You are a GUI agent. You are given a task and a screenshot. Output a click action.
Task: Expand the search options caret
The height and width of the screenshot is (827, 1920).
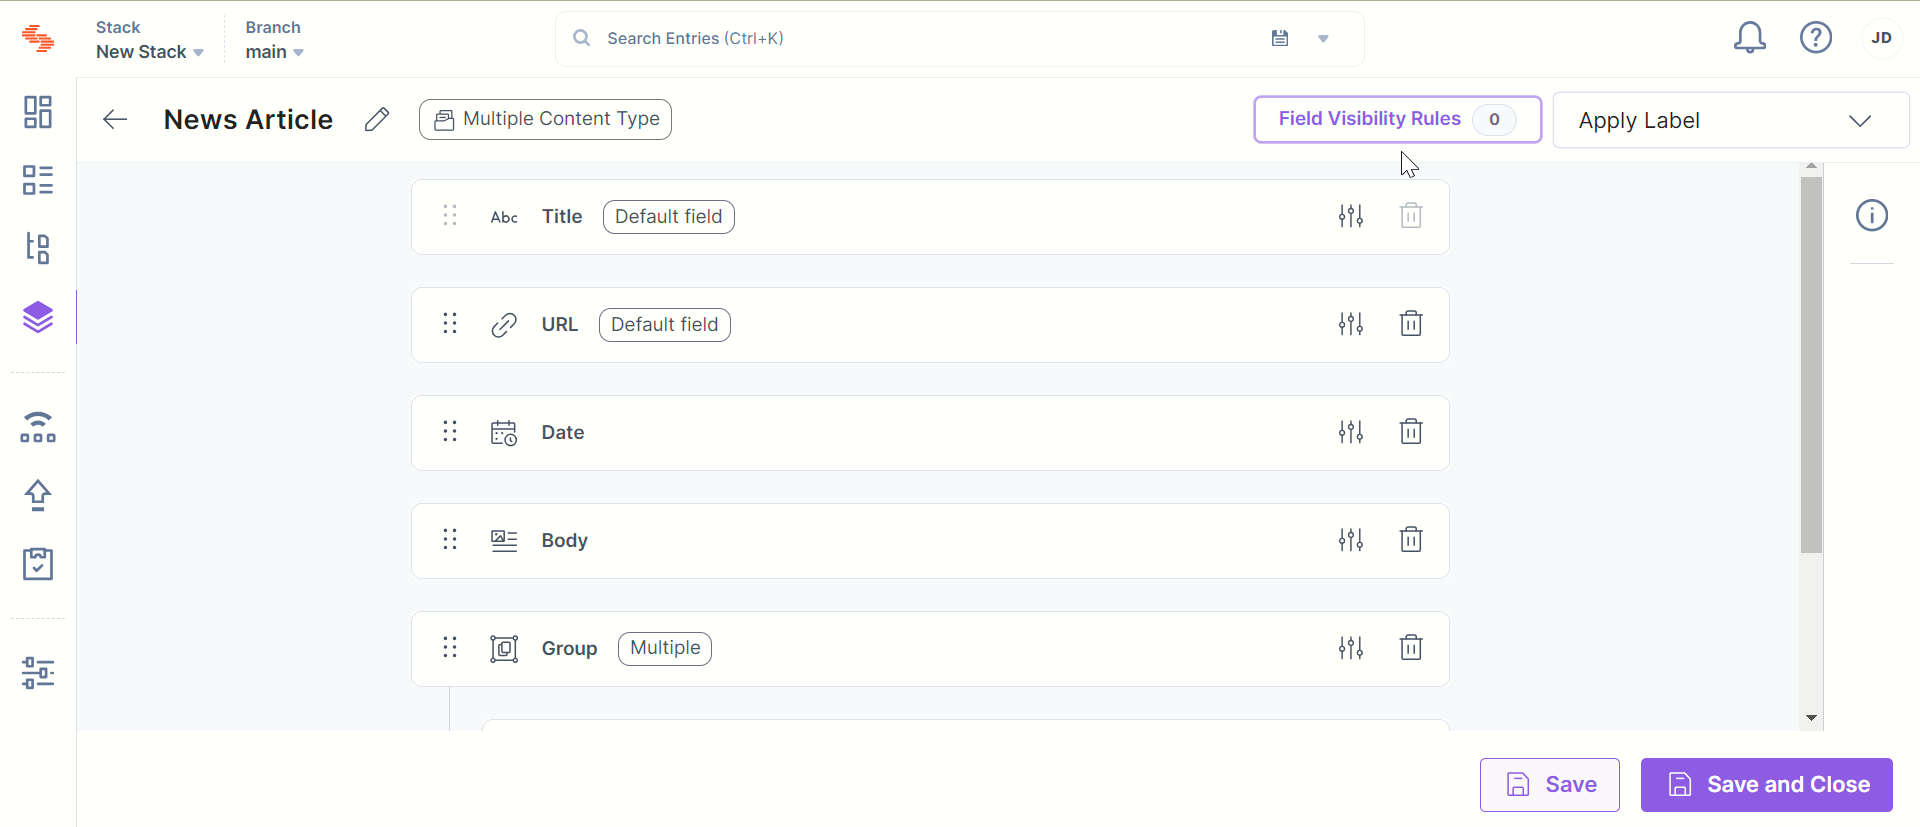tap(1323, 39)
